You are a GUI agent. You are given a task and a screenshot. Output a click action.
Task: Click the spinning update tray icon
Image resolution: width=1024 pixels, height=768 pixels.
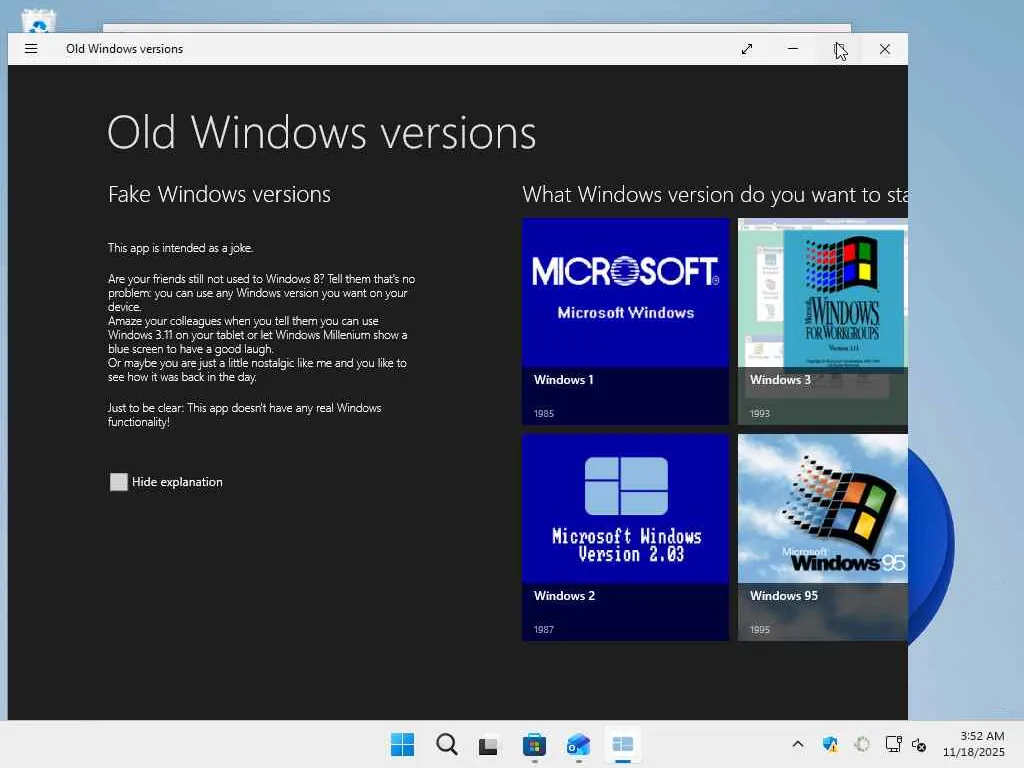pos(862,744)
